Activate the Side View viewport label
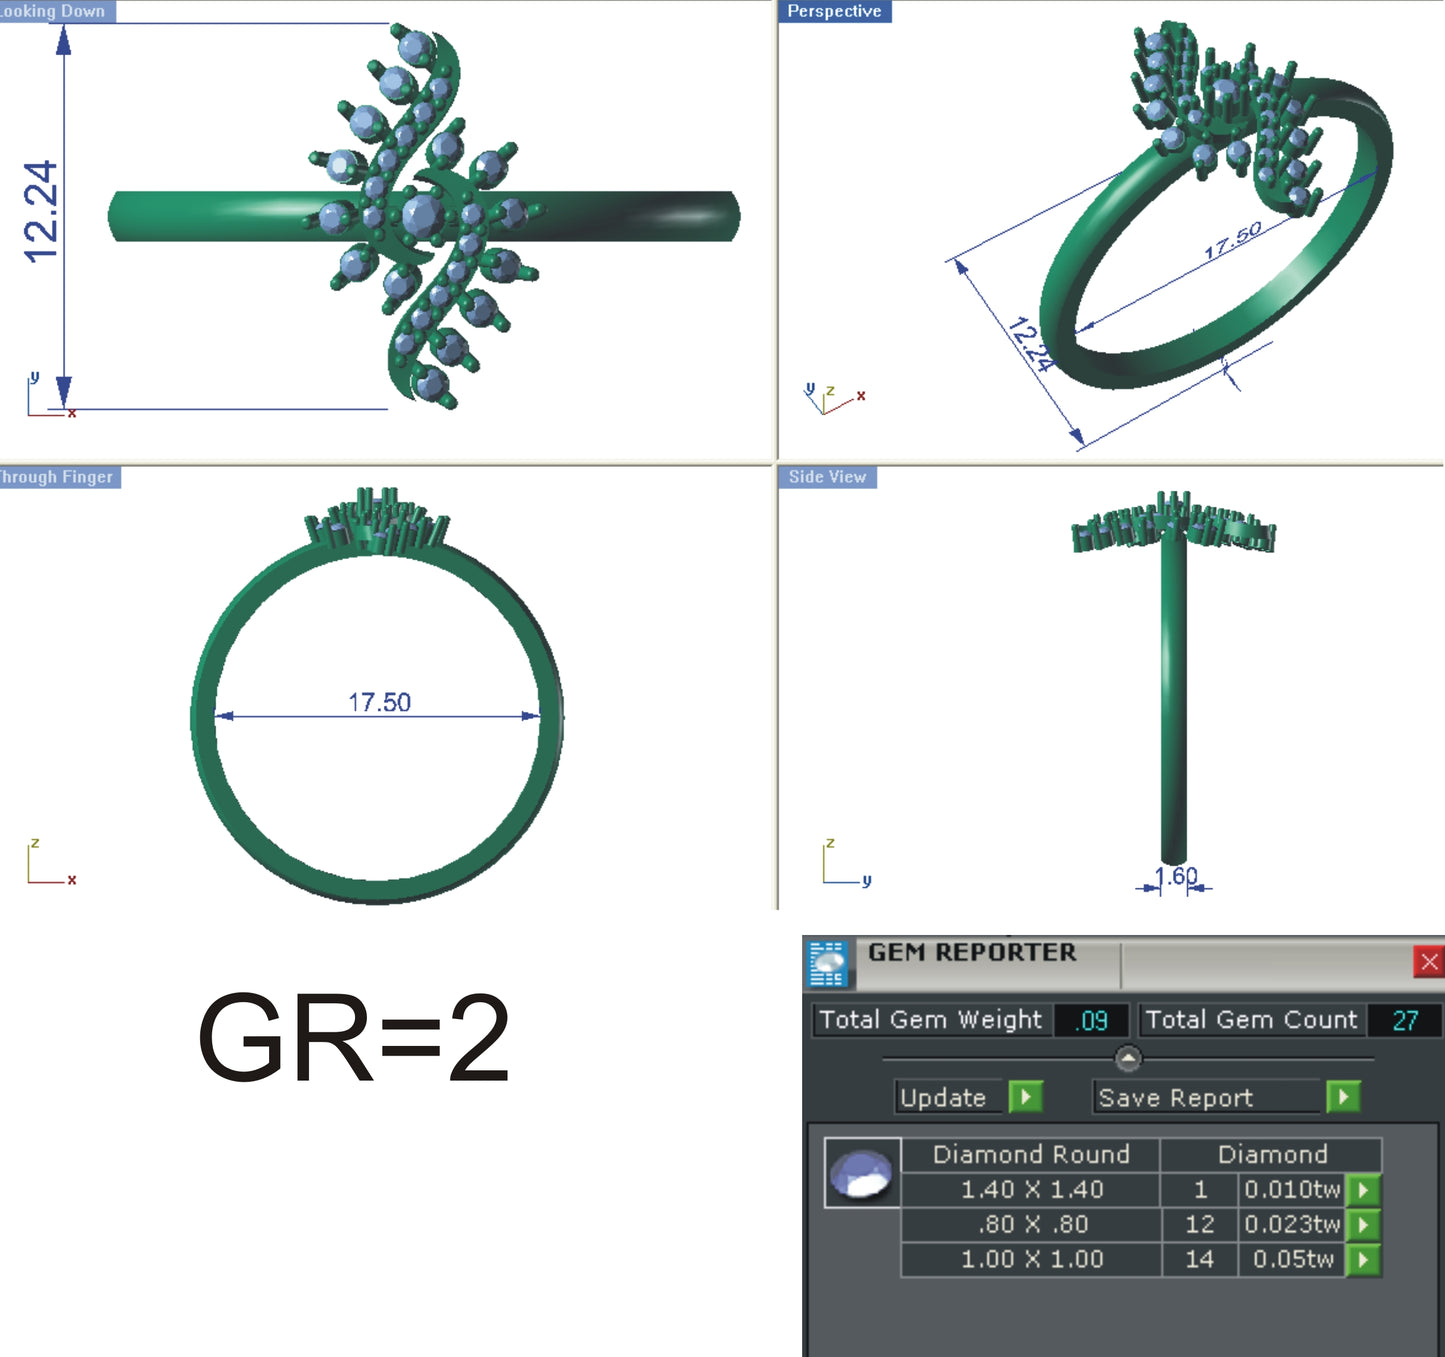 click(x=827, y=477)
